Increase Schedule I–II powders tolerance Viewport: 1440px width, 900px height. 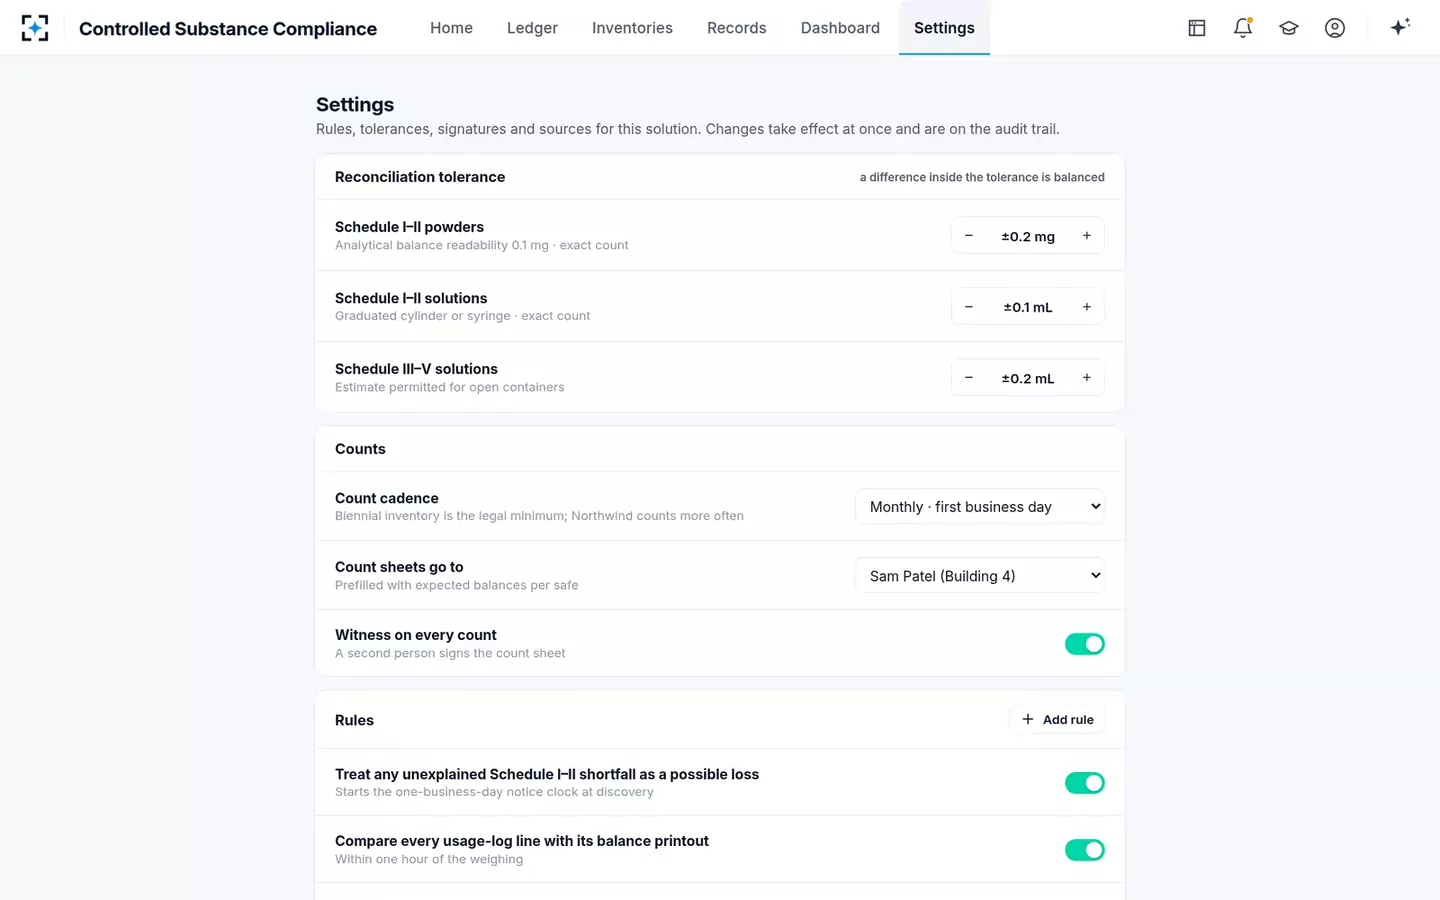pos(1087,236)
